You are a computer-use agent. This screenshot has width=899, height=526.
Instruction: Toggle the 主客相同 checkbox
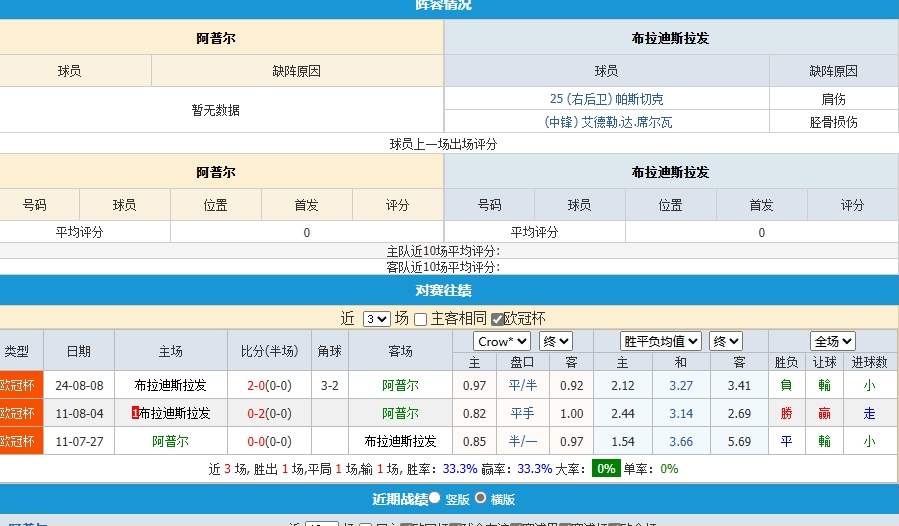tap(421, 319)
